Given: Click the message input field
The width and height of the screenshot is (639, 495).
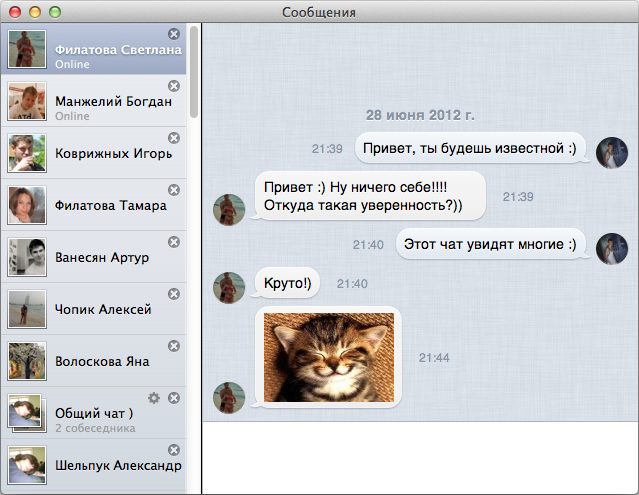Looking at the screenshot, I should (x=420, y=457).
